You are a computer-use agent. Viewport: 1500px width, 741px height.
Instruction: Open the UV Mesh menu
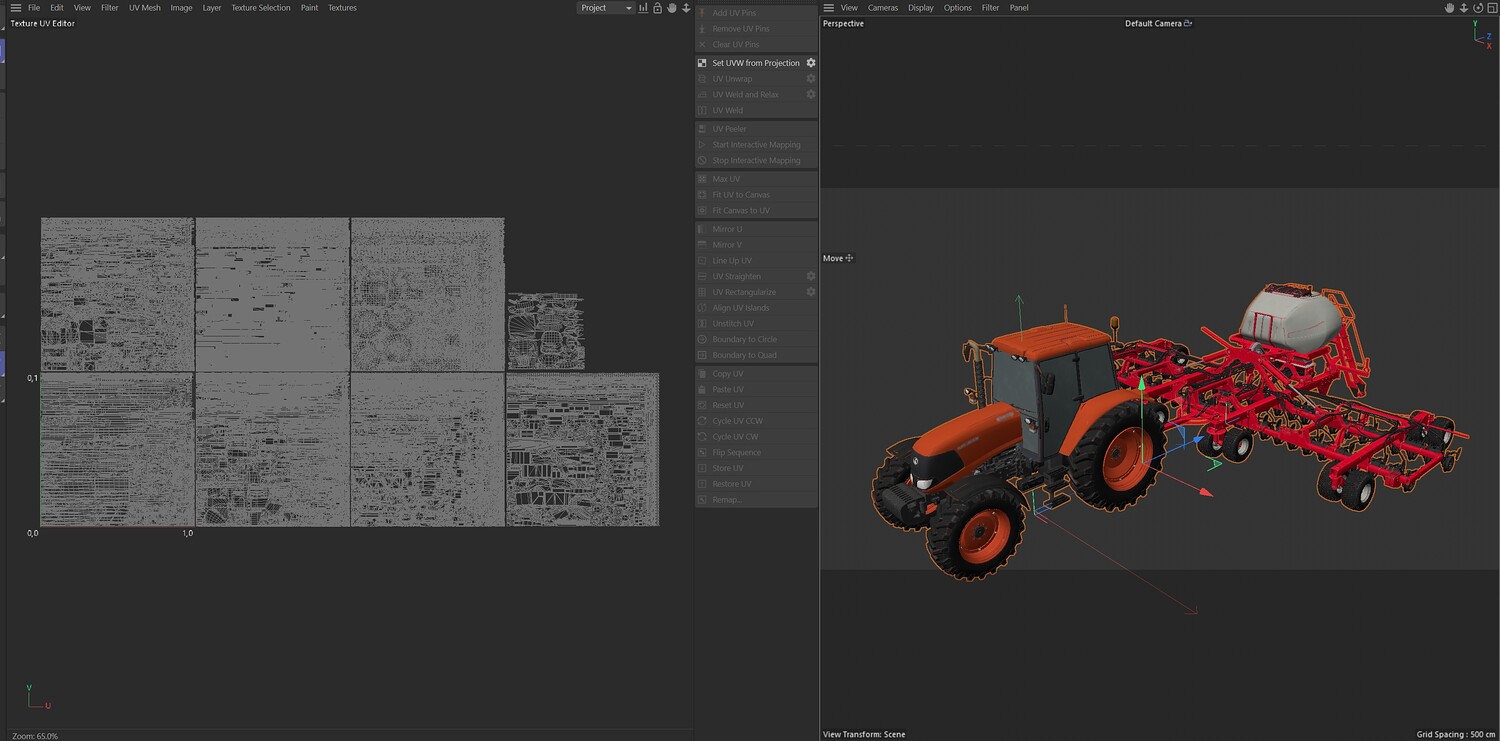tap(145, 8)
